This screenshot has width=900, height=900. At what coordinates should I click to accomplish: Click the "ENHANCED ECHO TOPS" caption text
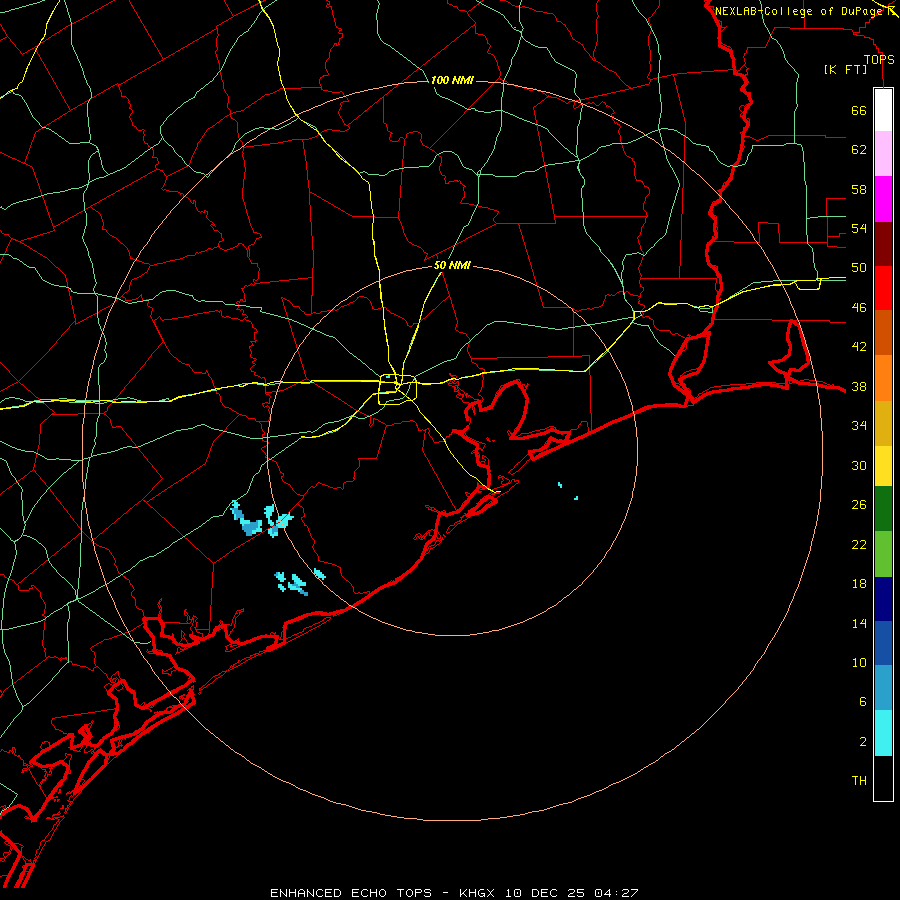(x=351, y=893)
